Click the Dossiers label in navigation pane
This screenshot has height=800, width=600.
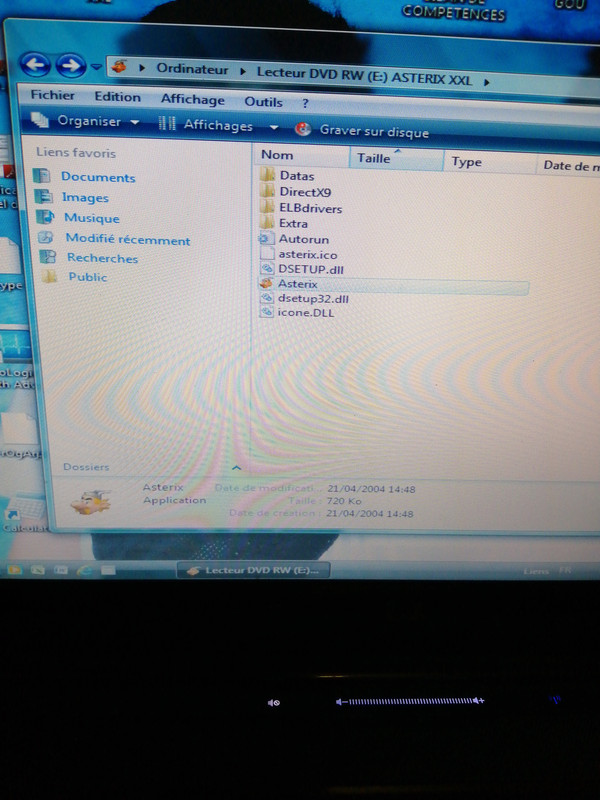[86, 467]
